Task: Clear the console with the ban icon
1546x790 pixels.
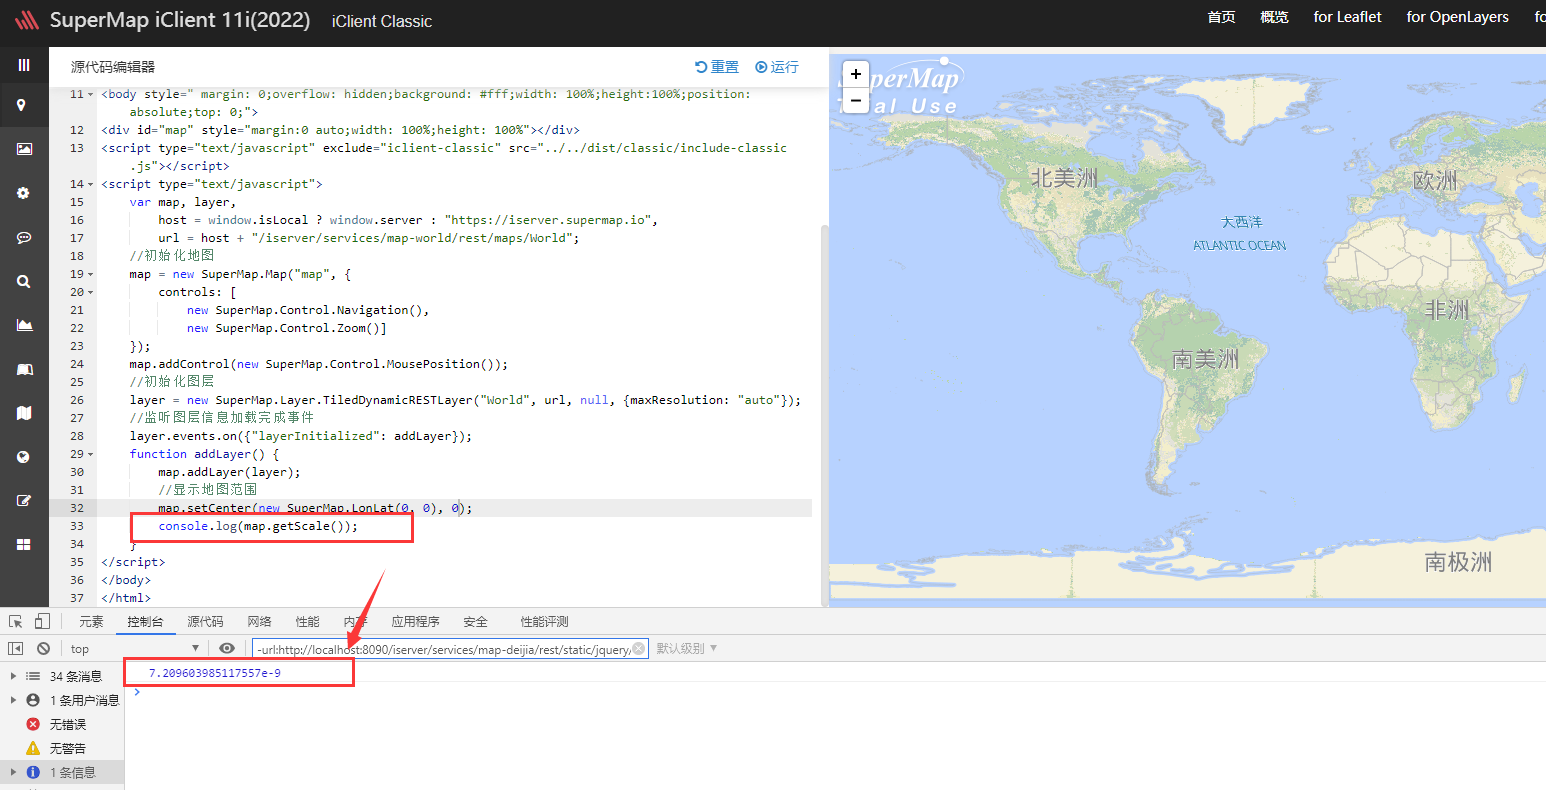Action: tap(43, 648)
